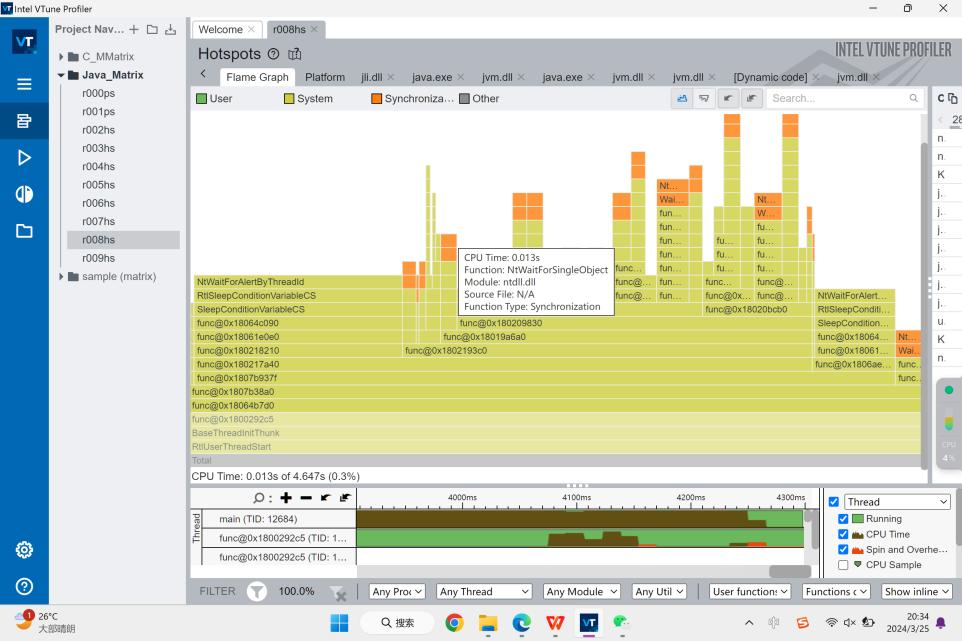
Task: Toggle the Thread legend checkbox
Action: click(834, 502)
